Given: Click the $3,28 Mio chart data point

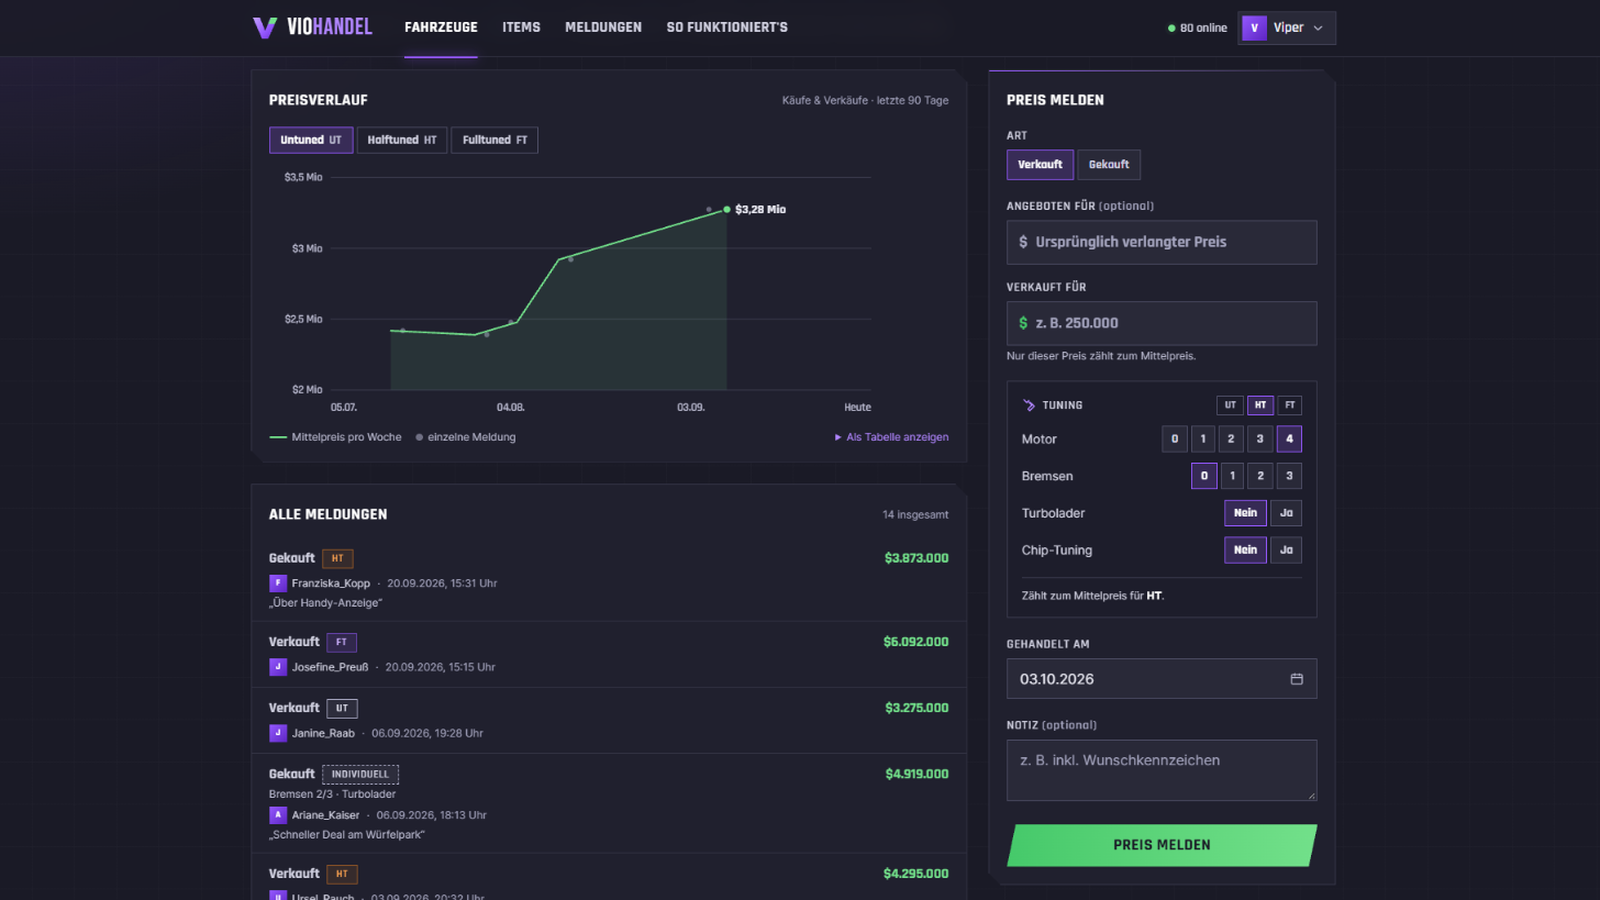Looking at the screenshot, I should coord(726,210).
